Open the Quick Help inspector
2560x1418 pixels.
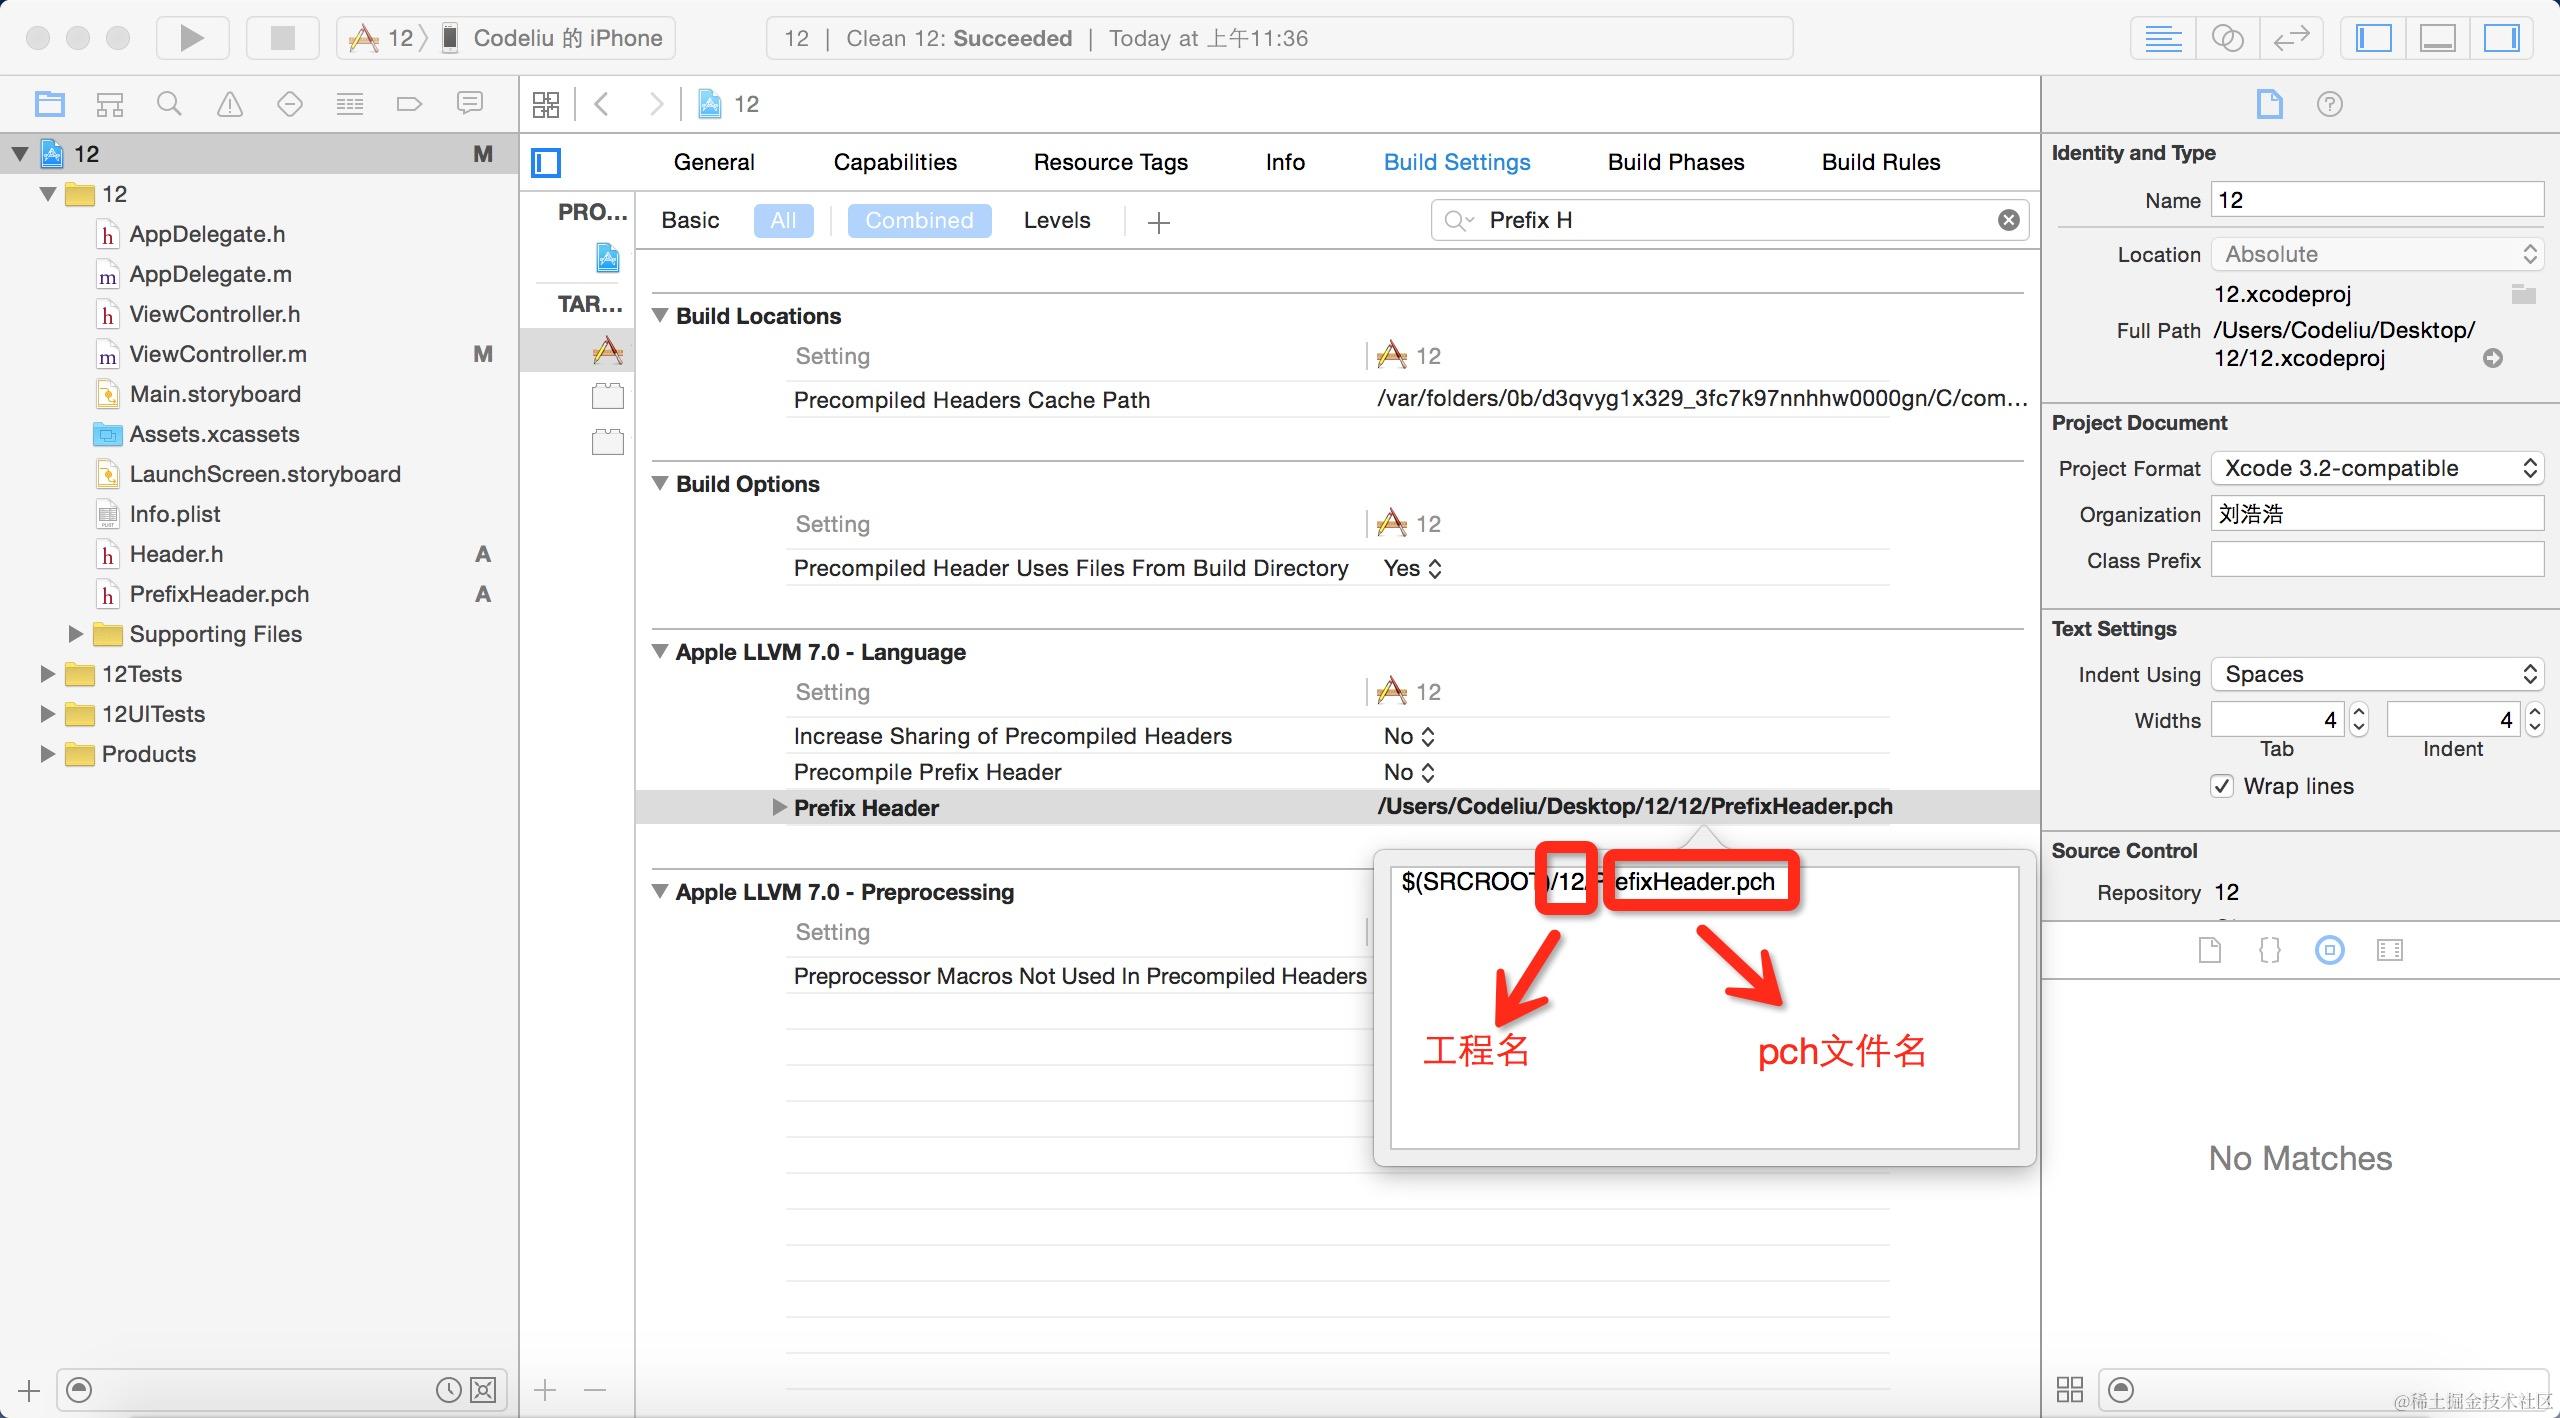pyautogui.click(x=2329, y=104)
